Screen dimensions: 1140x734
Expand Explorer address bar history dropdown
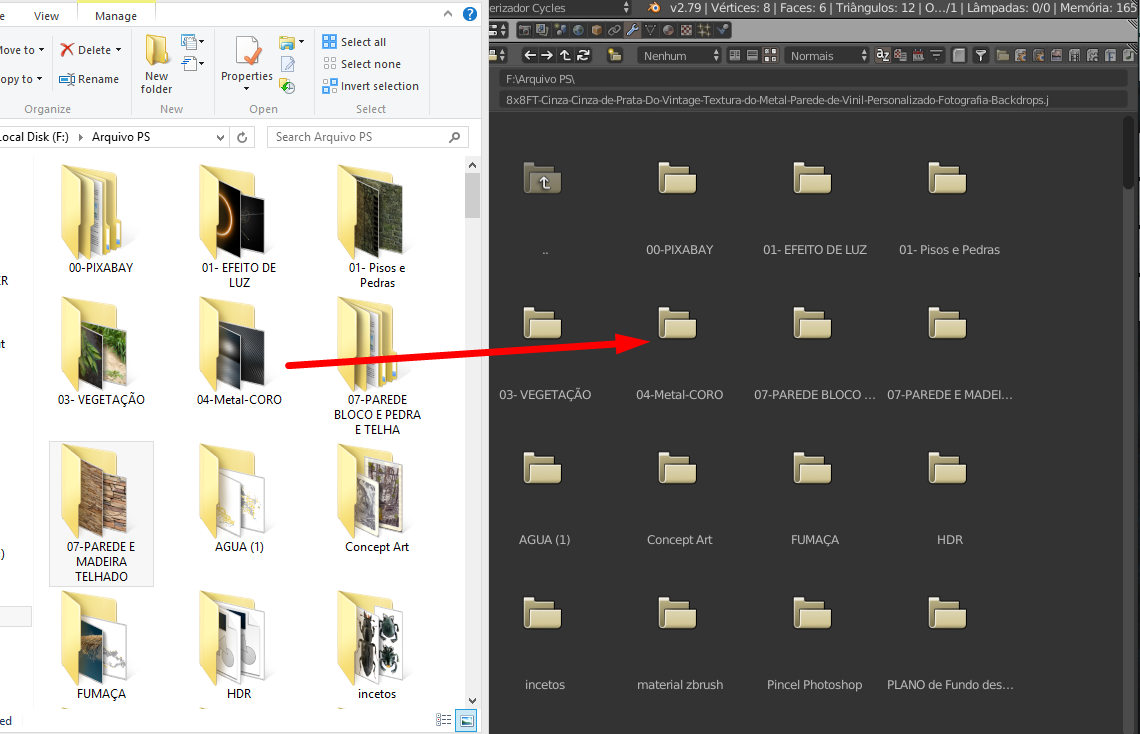pyautogui.click(x=220, y=137)
